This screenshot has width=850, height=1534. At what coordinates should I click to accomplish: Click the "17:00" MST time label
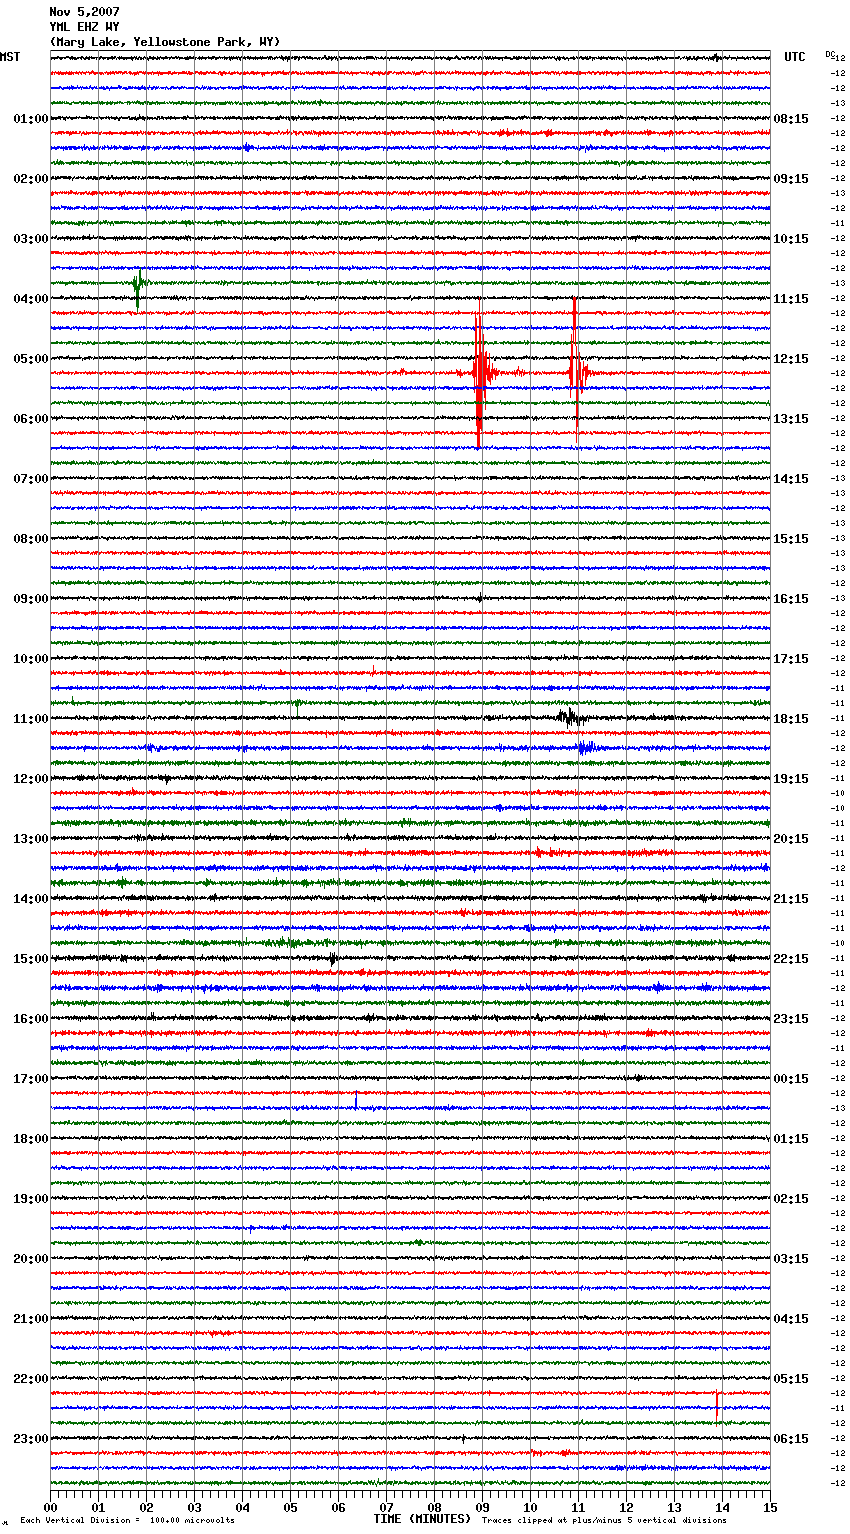31,1079
